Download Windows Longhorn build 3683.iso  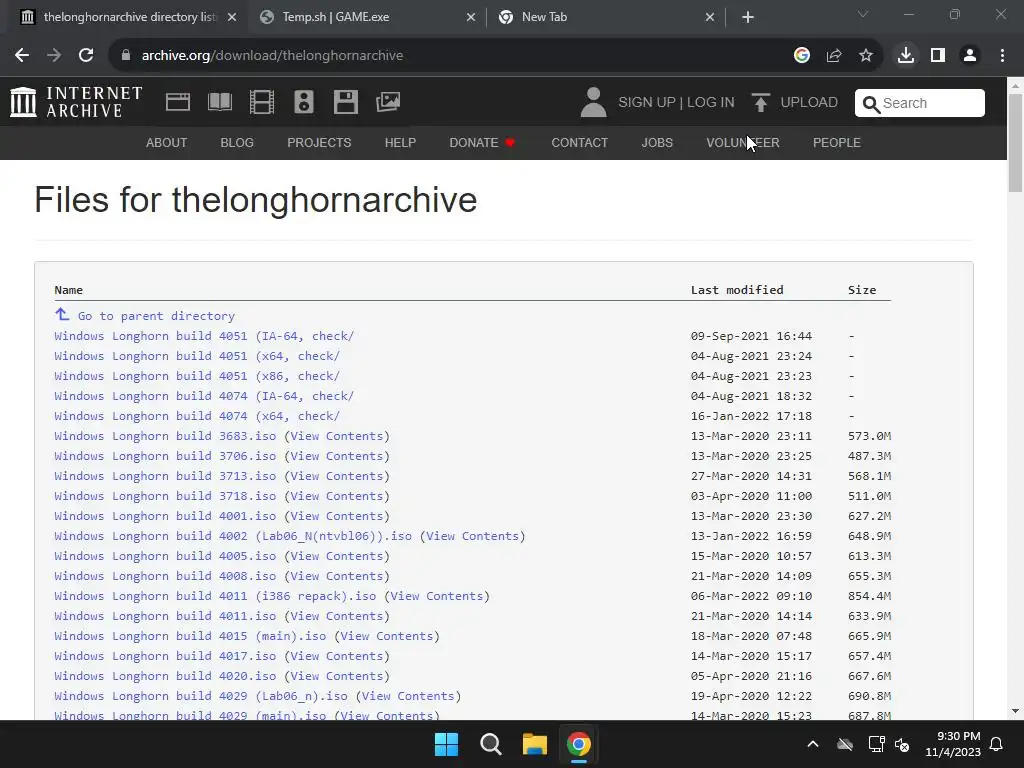(x=165, y=436)
